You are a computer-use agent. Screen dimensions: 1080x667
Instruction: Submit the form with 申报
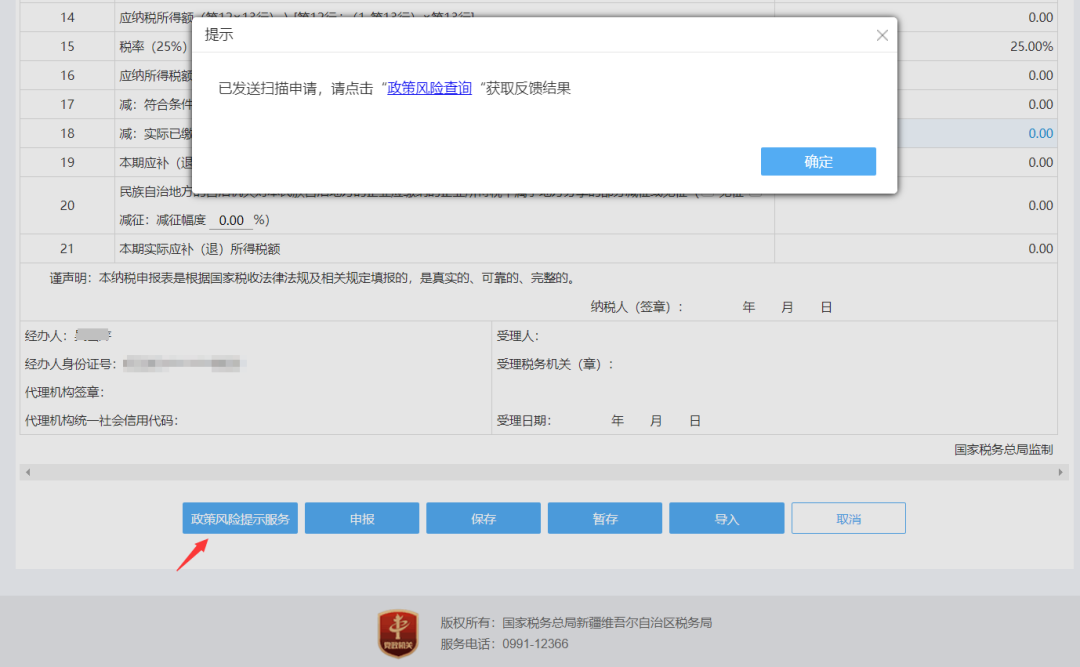click(x=362, y=518)
